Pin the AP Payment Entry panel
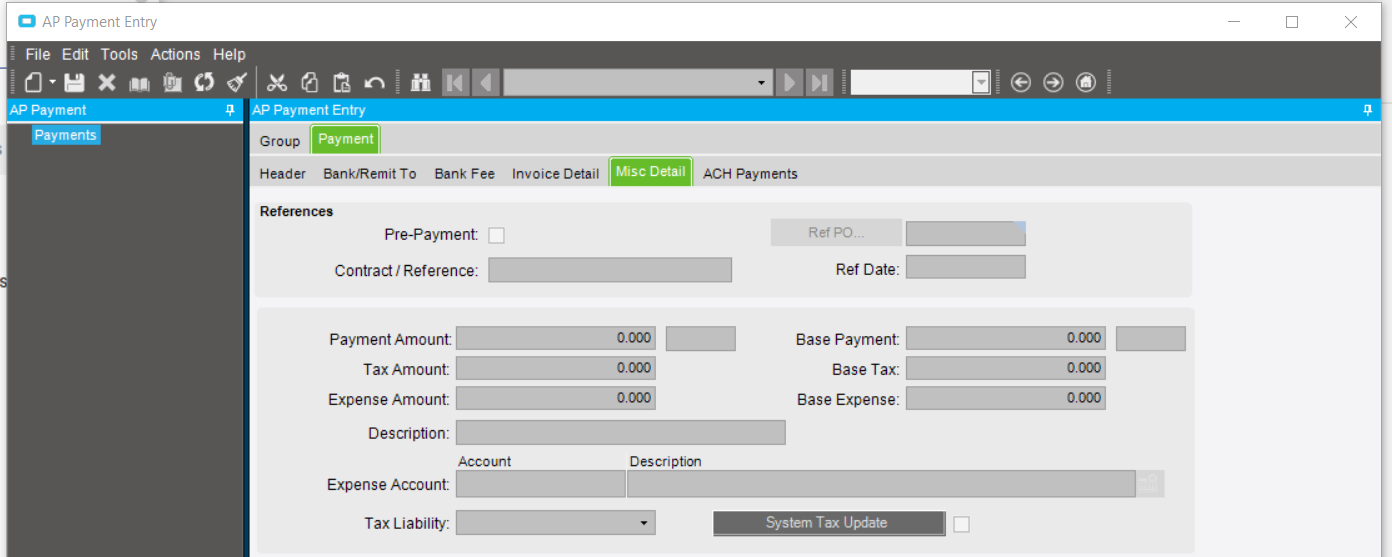 (x=1368, y=110)
